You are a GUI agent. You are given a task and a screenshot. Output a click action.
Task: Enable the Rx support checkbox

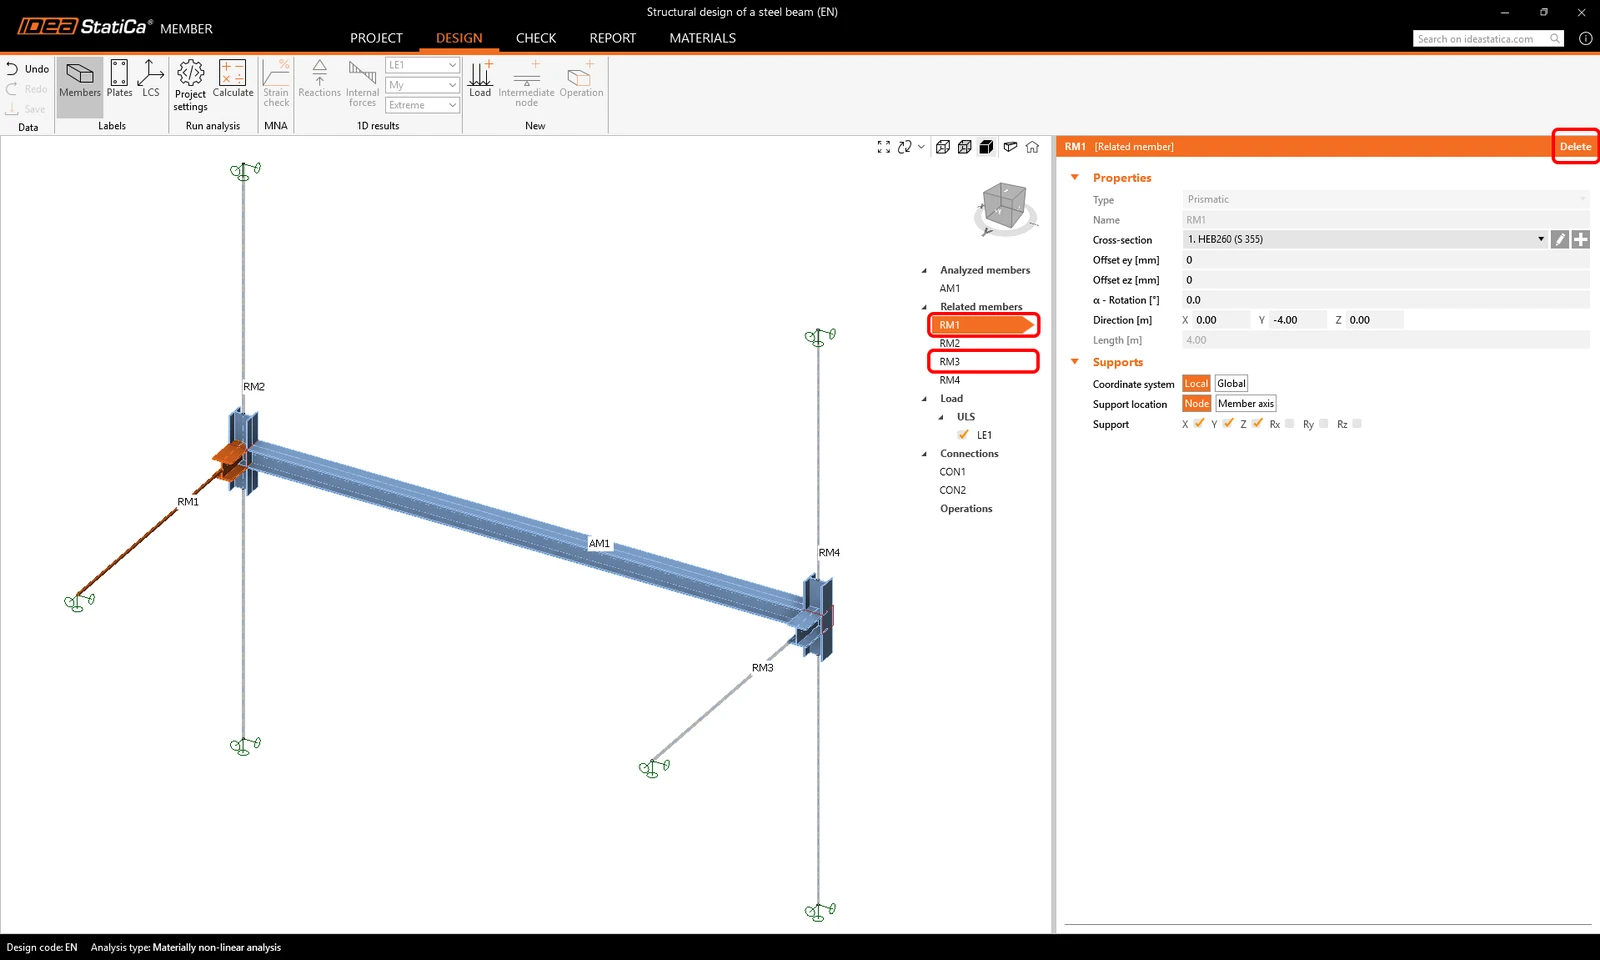(x=1290, y=424)
